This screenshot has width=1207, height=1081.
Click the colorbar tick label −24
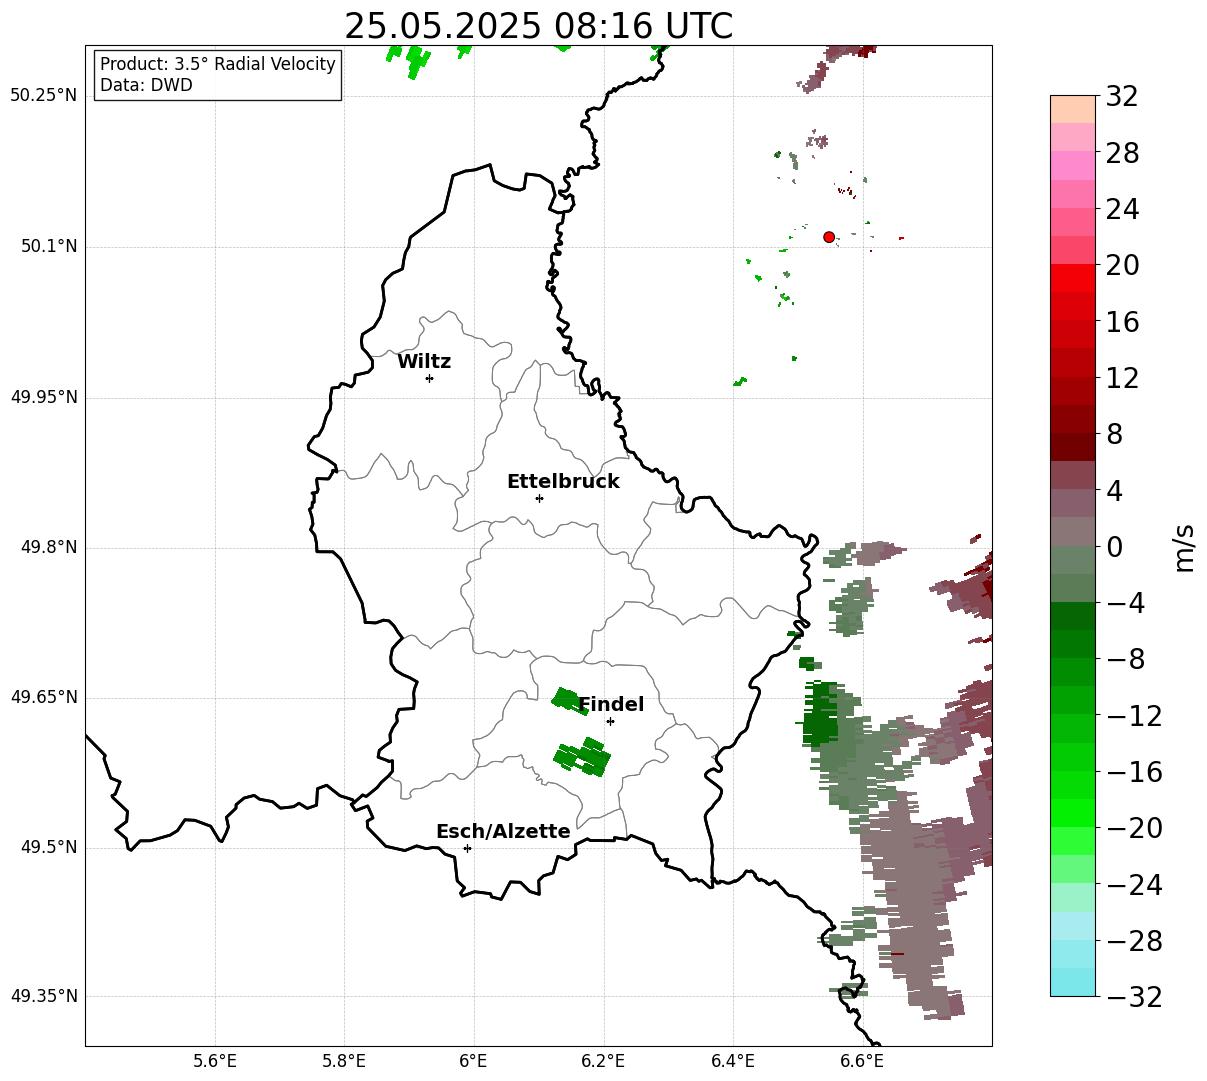click(1133, 885)
